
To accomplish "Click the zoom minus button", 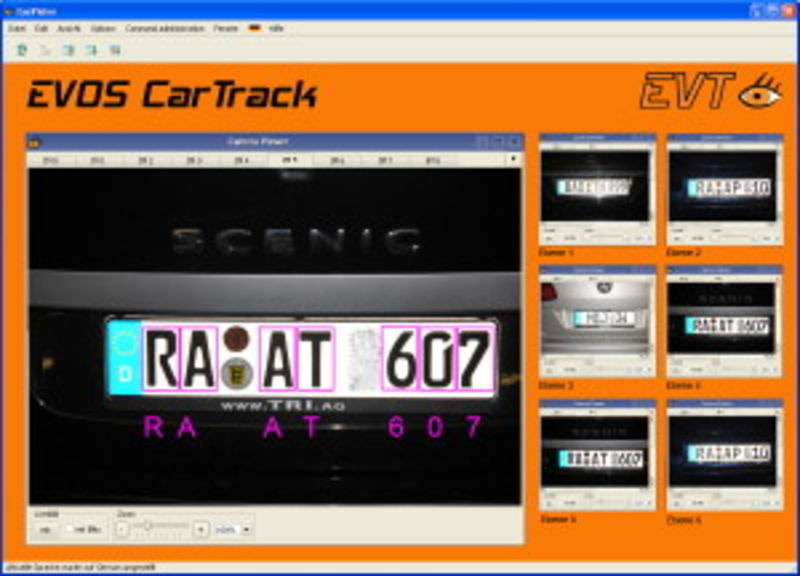I will (x=121, y=530).
